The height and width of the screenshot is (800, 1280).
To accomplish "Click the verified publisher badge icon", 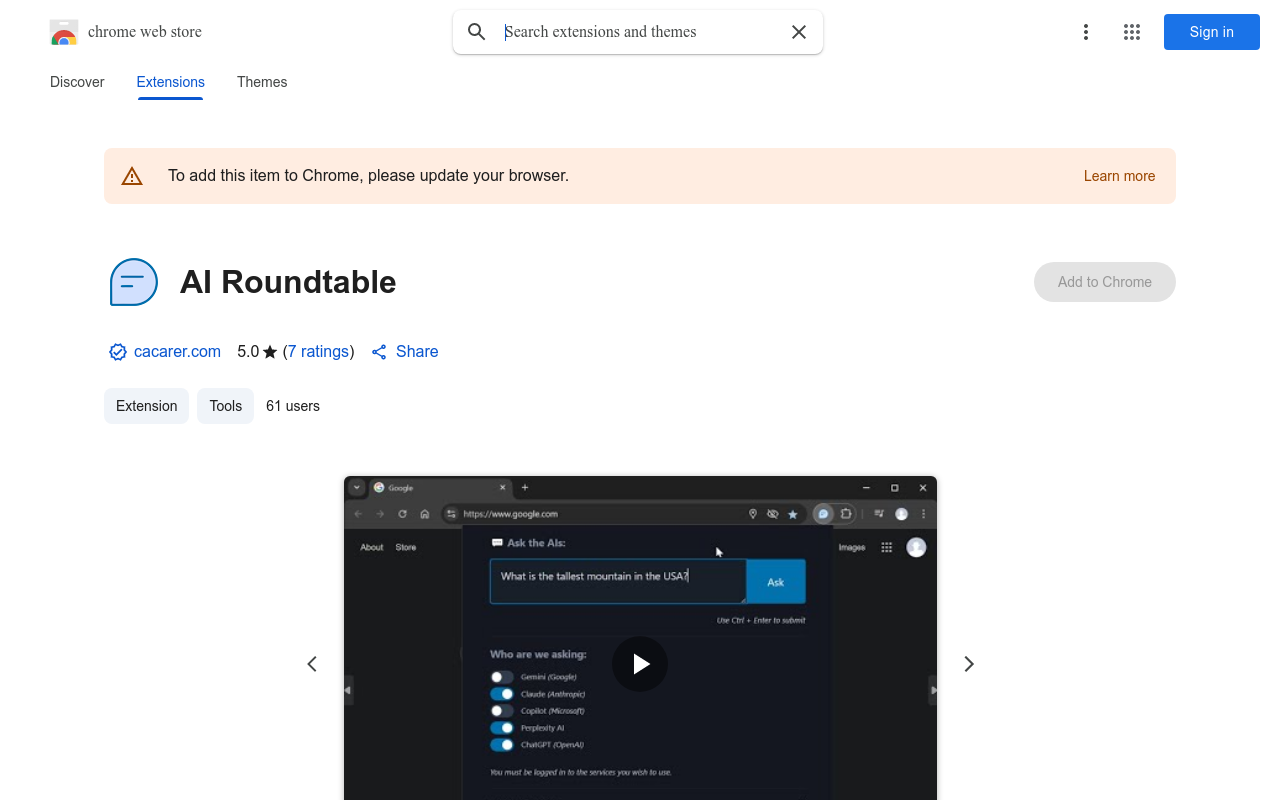I will [x=118, y=352].
